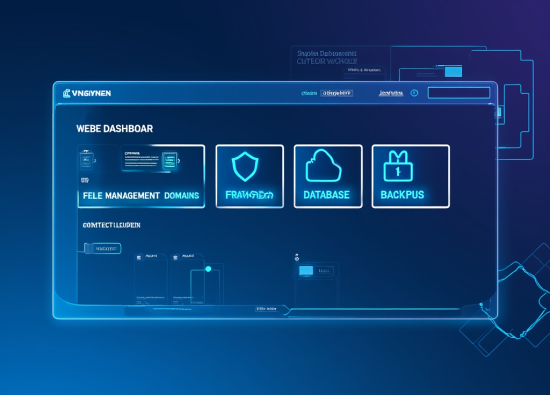Viewport: 550px width, 395px height.
Task: Open the BACKPUS gift-box card
Action: click(411, 176)
